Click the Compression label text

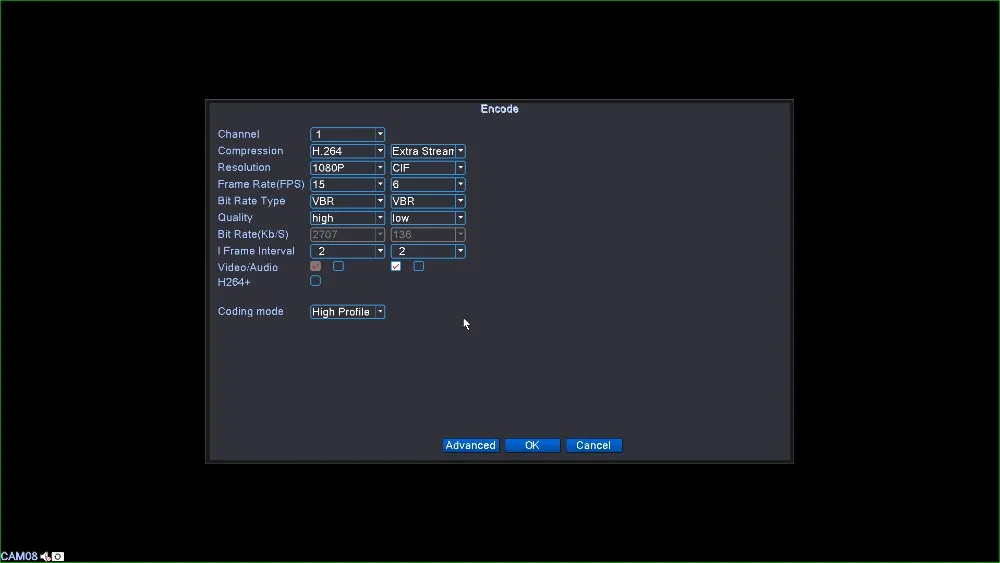click(250, 151)
